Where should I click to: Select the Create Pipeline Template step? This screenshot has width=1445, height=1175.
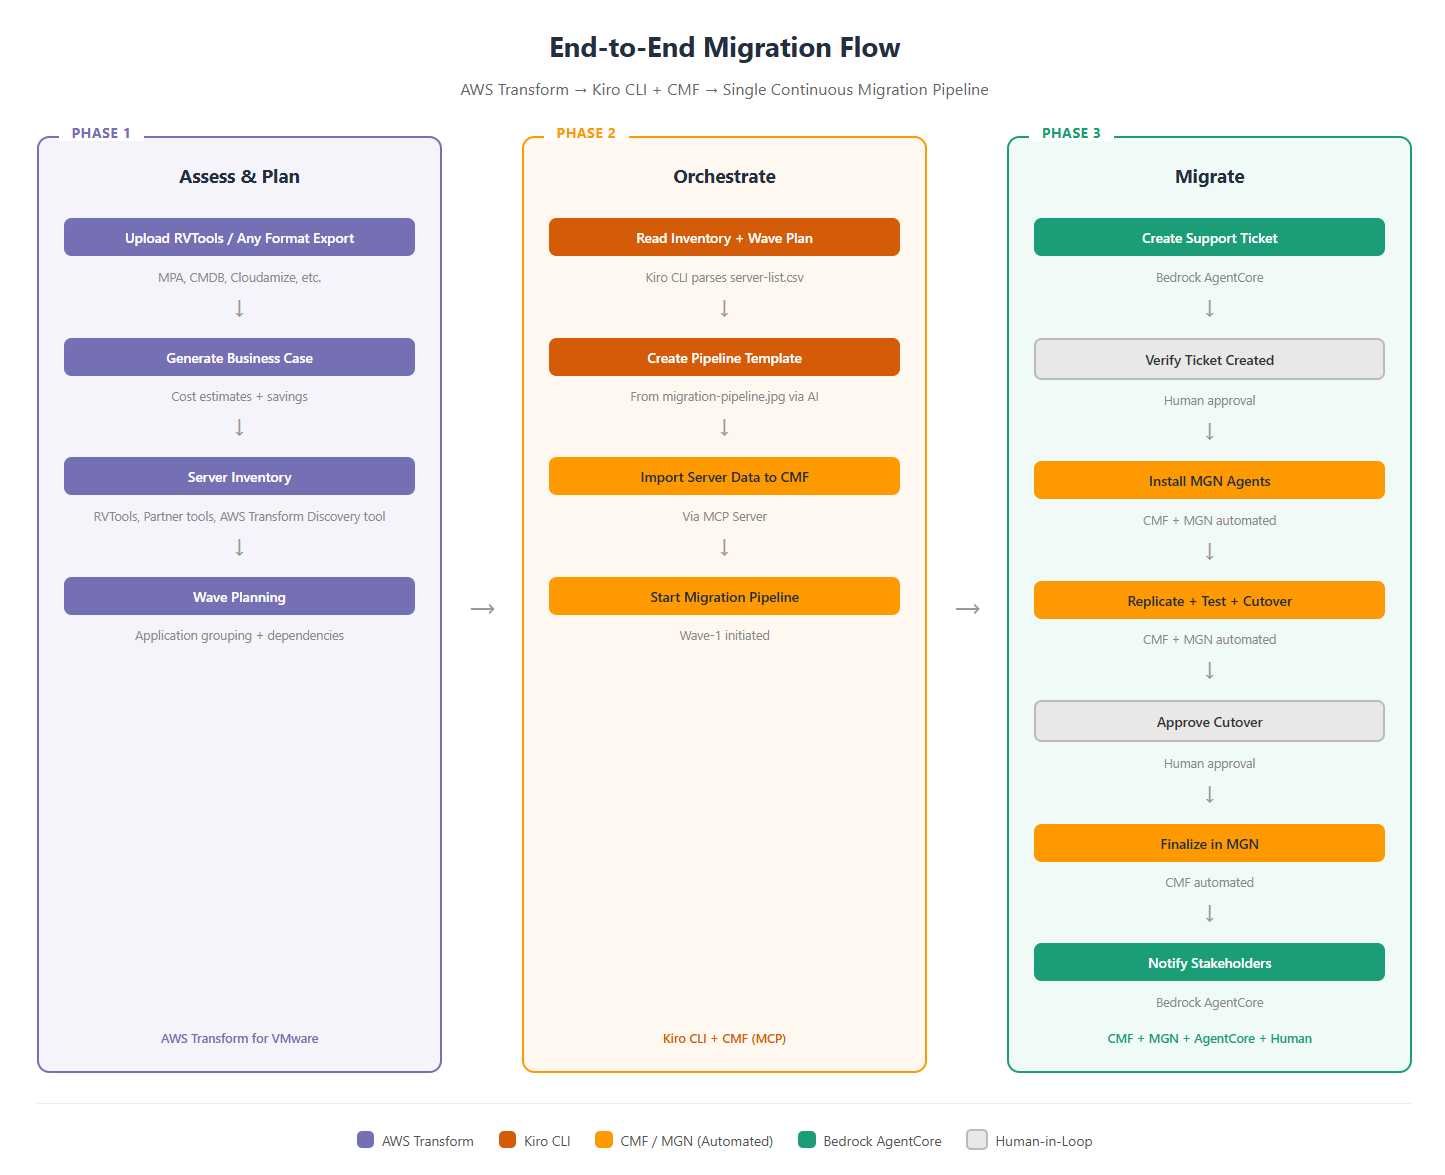point(724,357)
